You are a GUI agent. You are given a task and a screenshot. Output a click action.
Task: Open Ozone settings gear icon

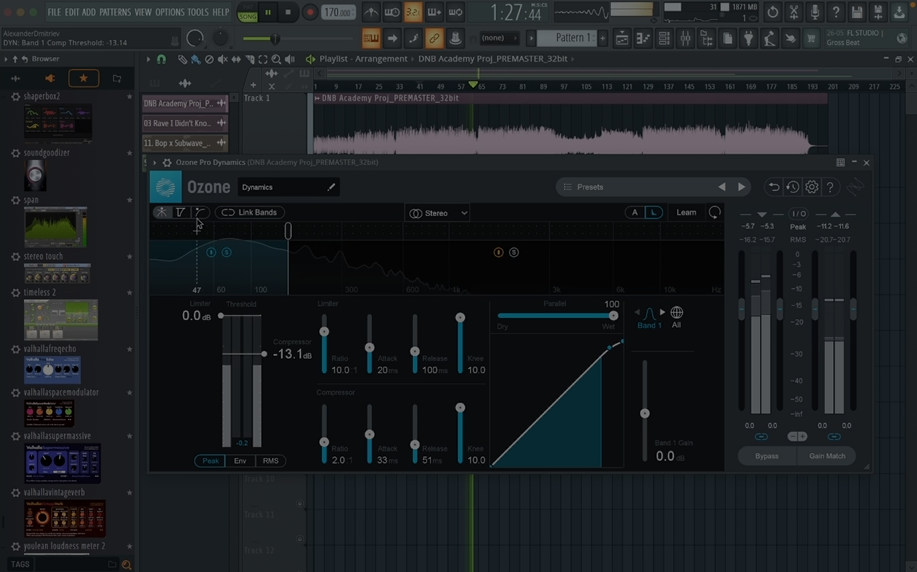811,187
